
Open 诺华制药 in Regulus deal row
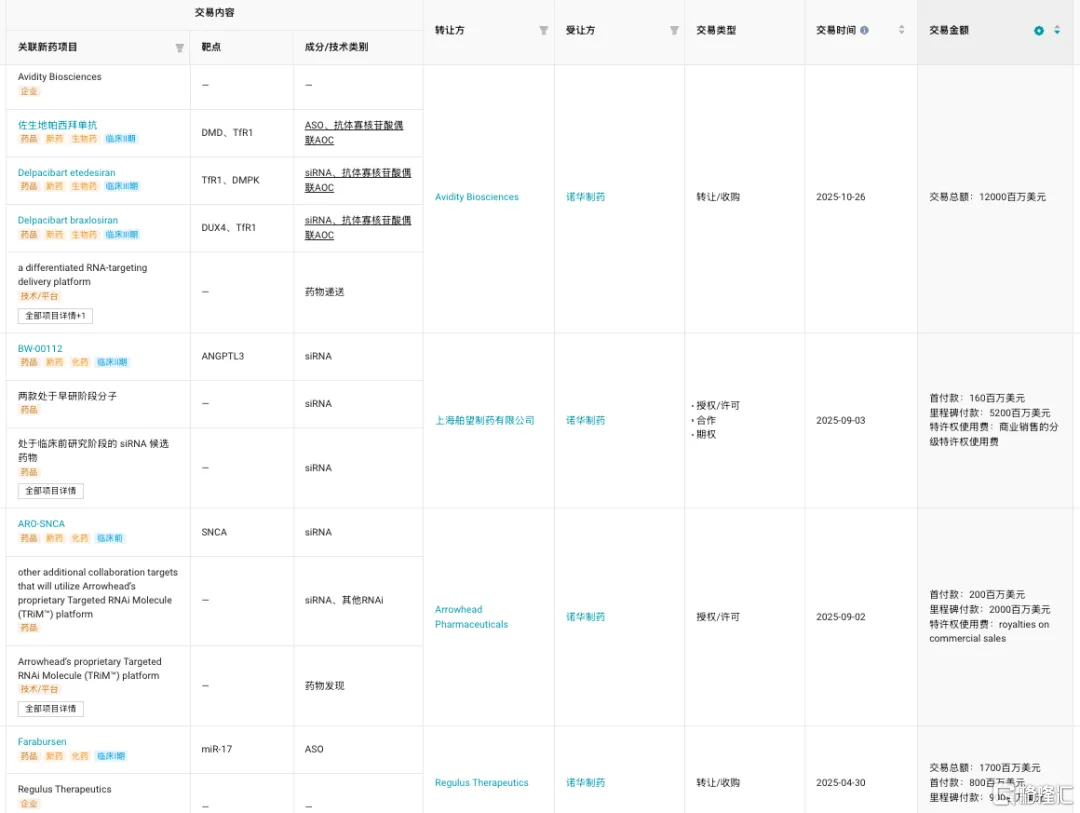coord(585,783)
